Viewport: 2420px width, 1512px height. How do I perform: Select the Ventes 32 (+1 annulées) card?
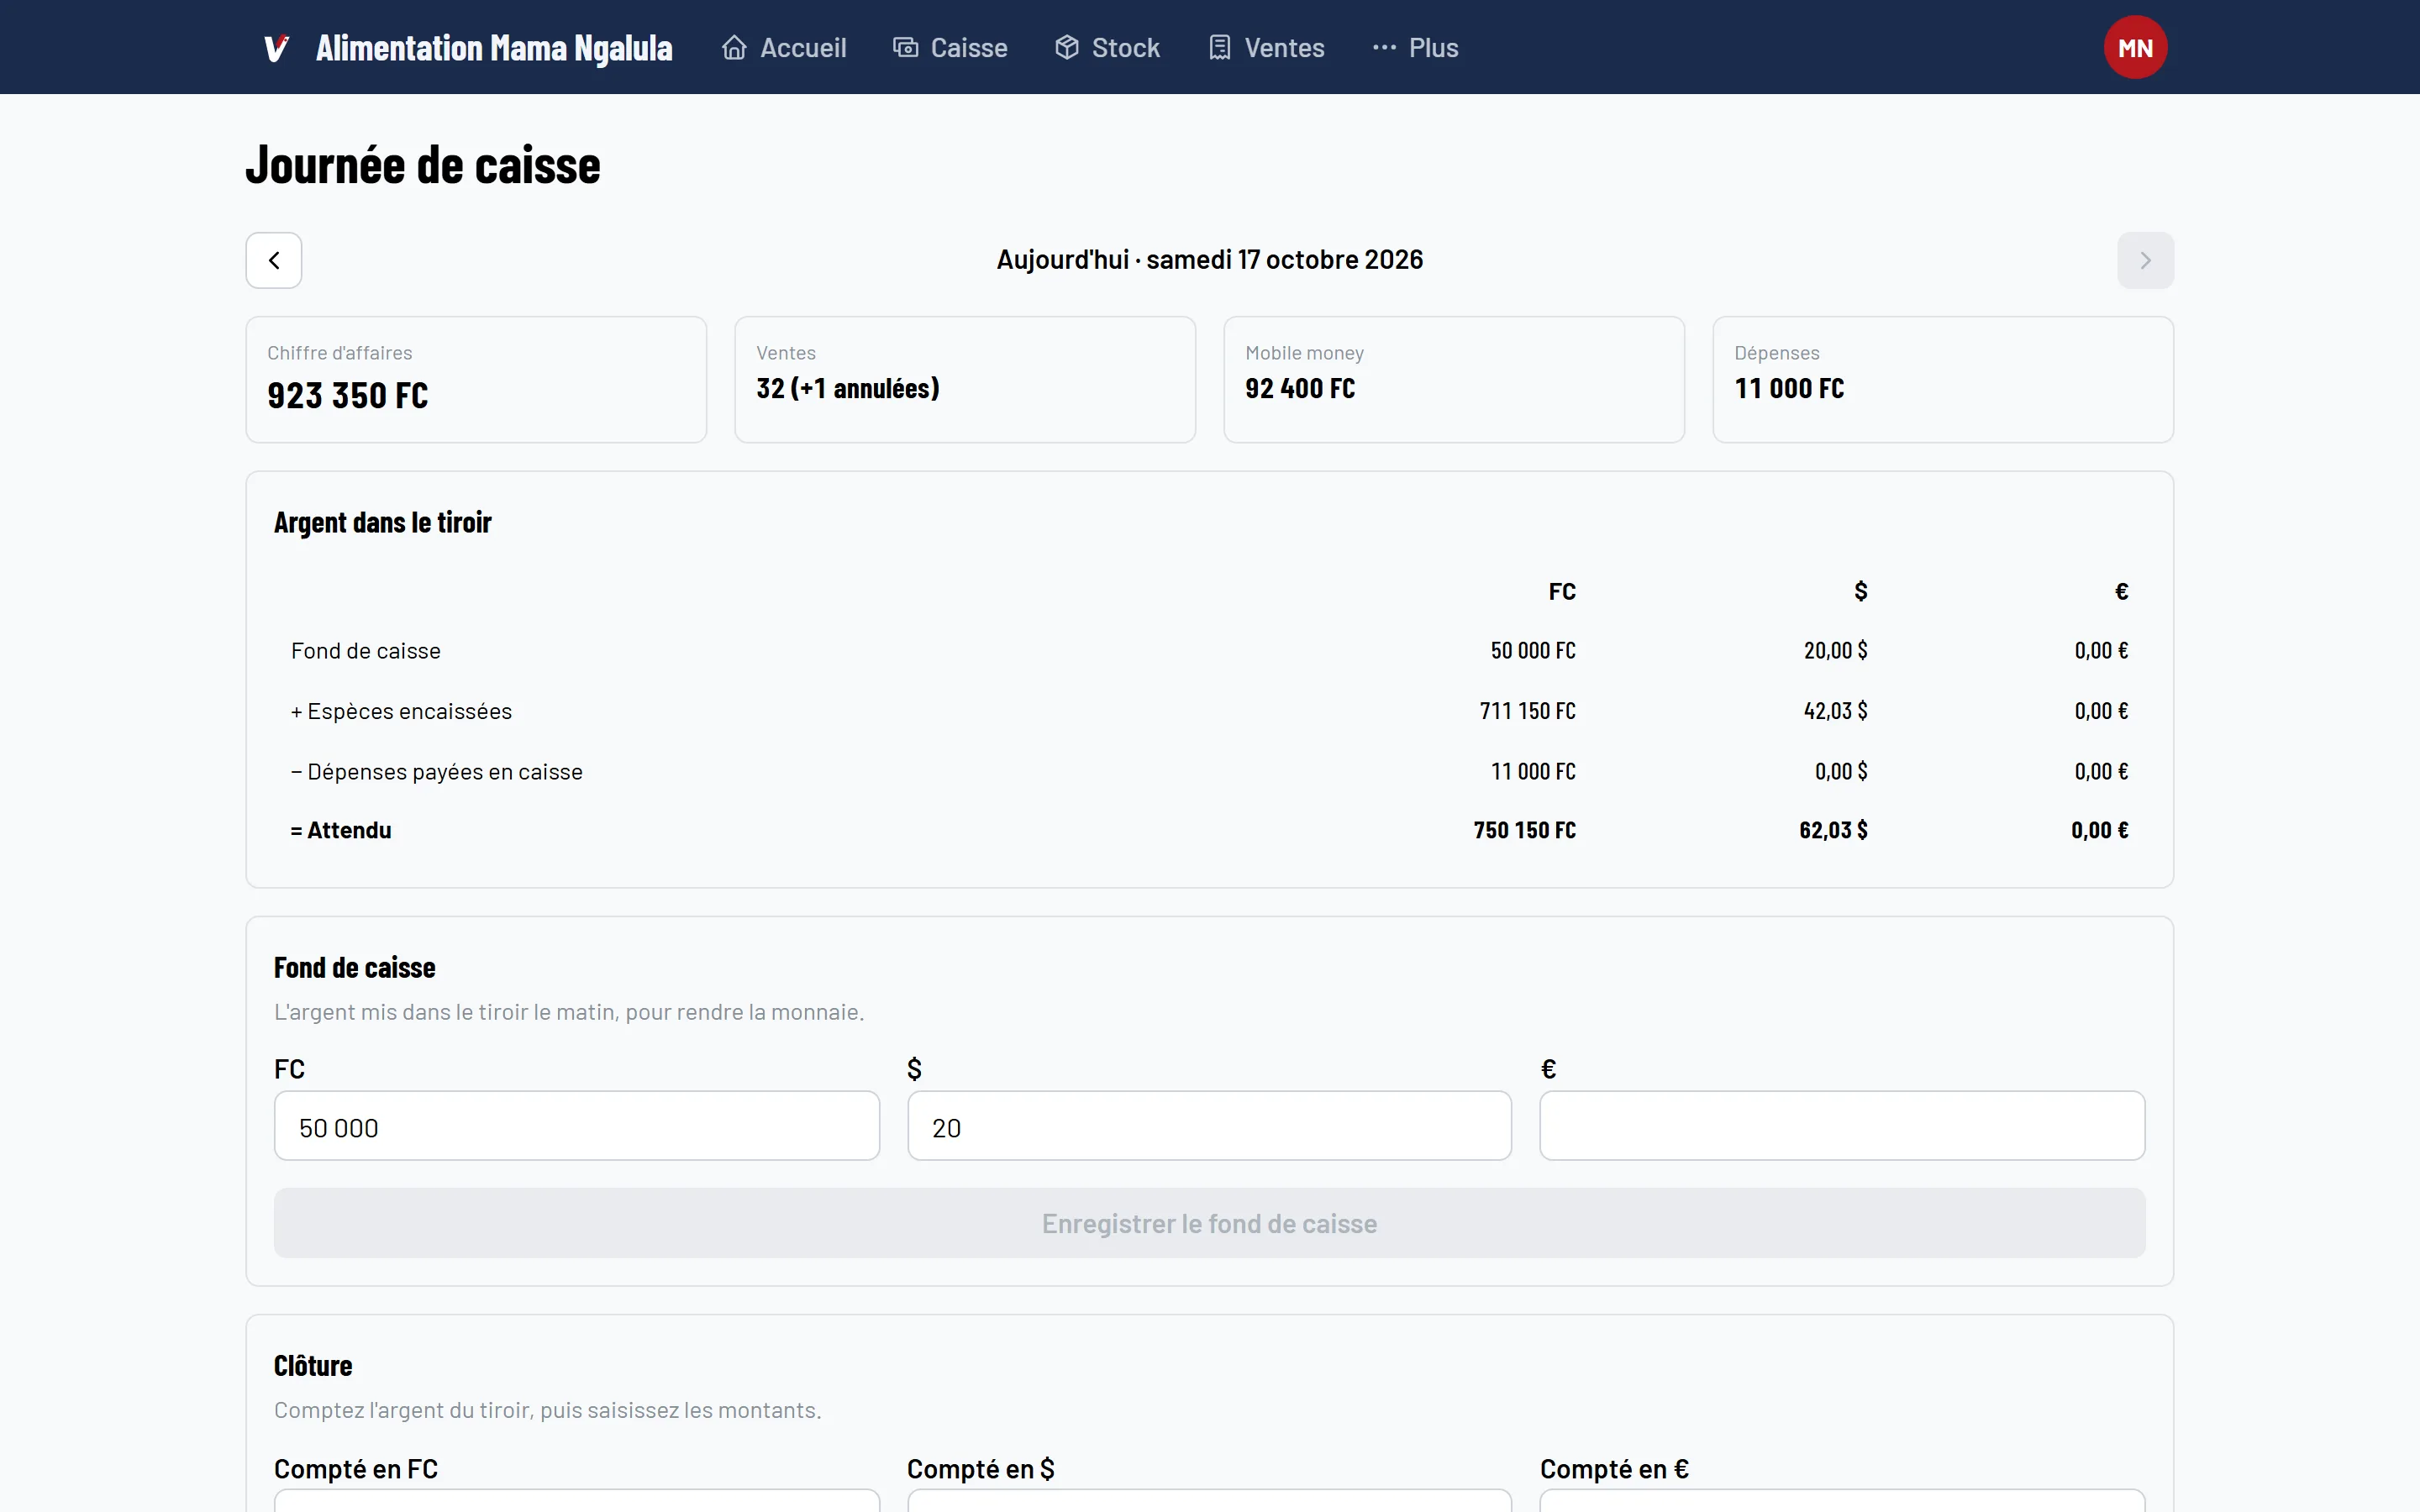pyautogui.click(x=965, y=380)
